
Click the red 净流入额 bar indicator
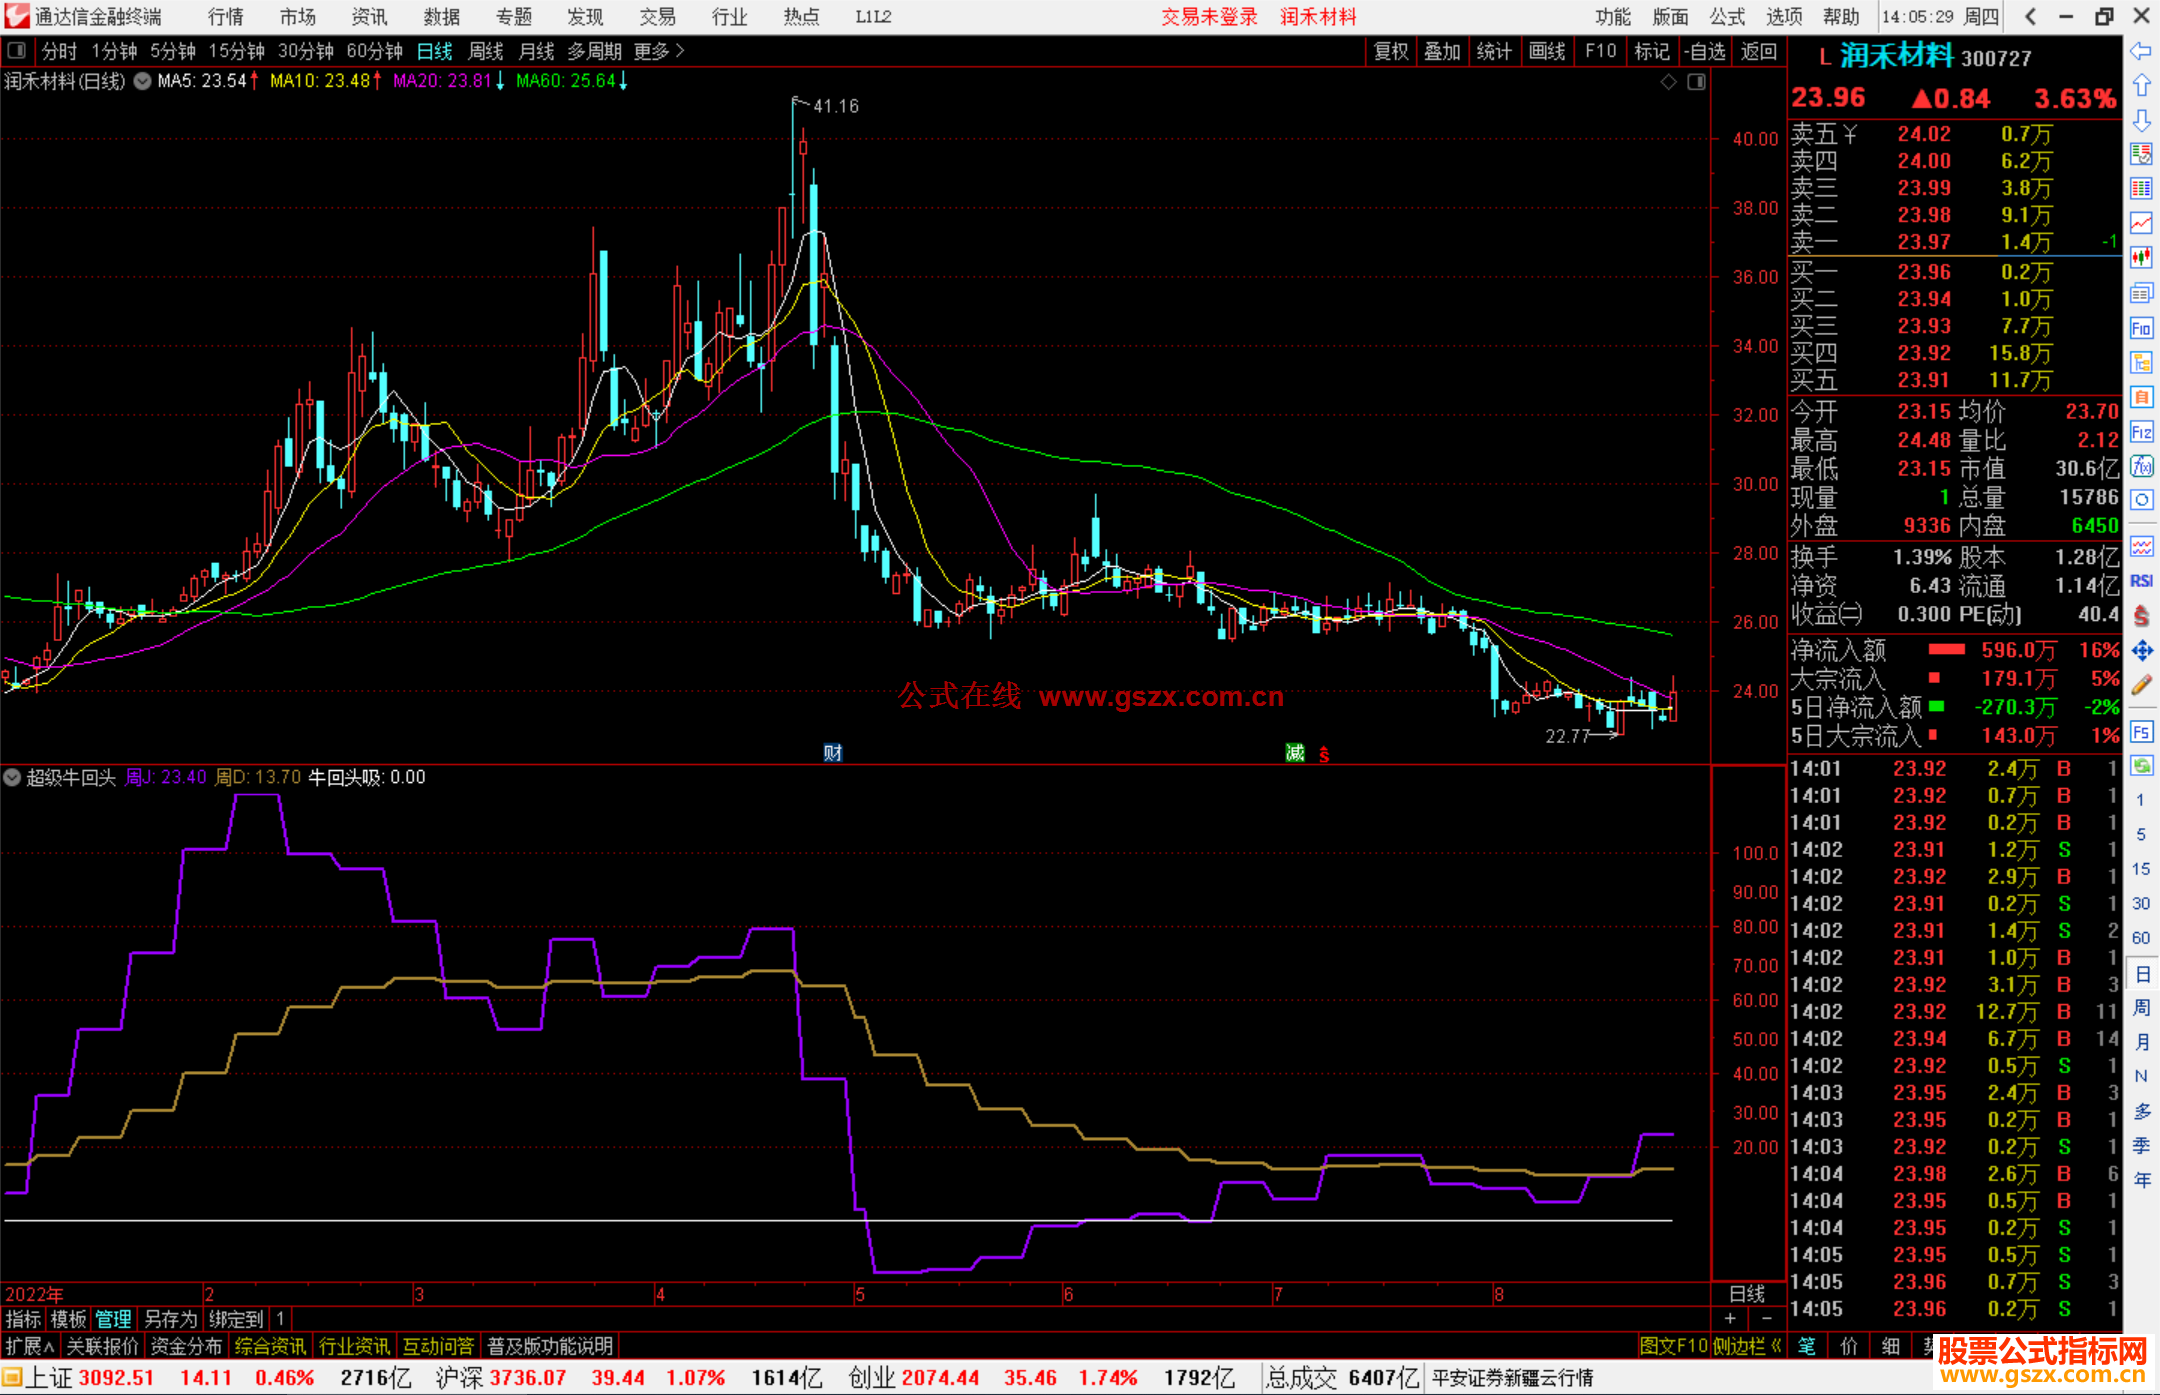point(1946,650)
